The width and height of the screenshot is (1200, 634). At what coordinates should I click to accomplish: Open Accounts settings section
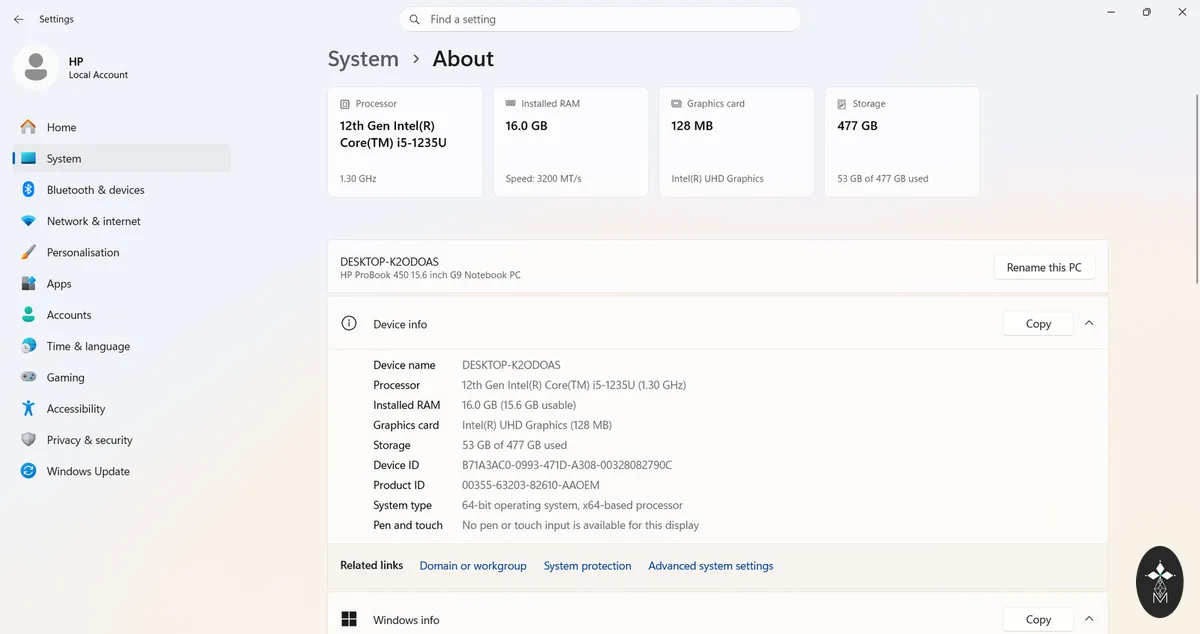point(122,315)
